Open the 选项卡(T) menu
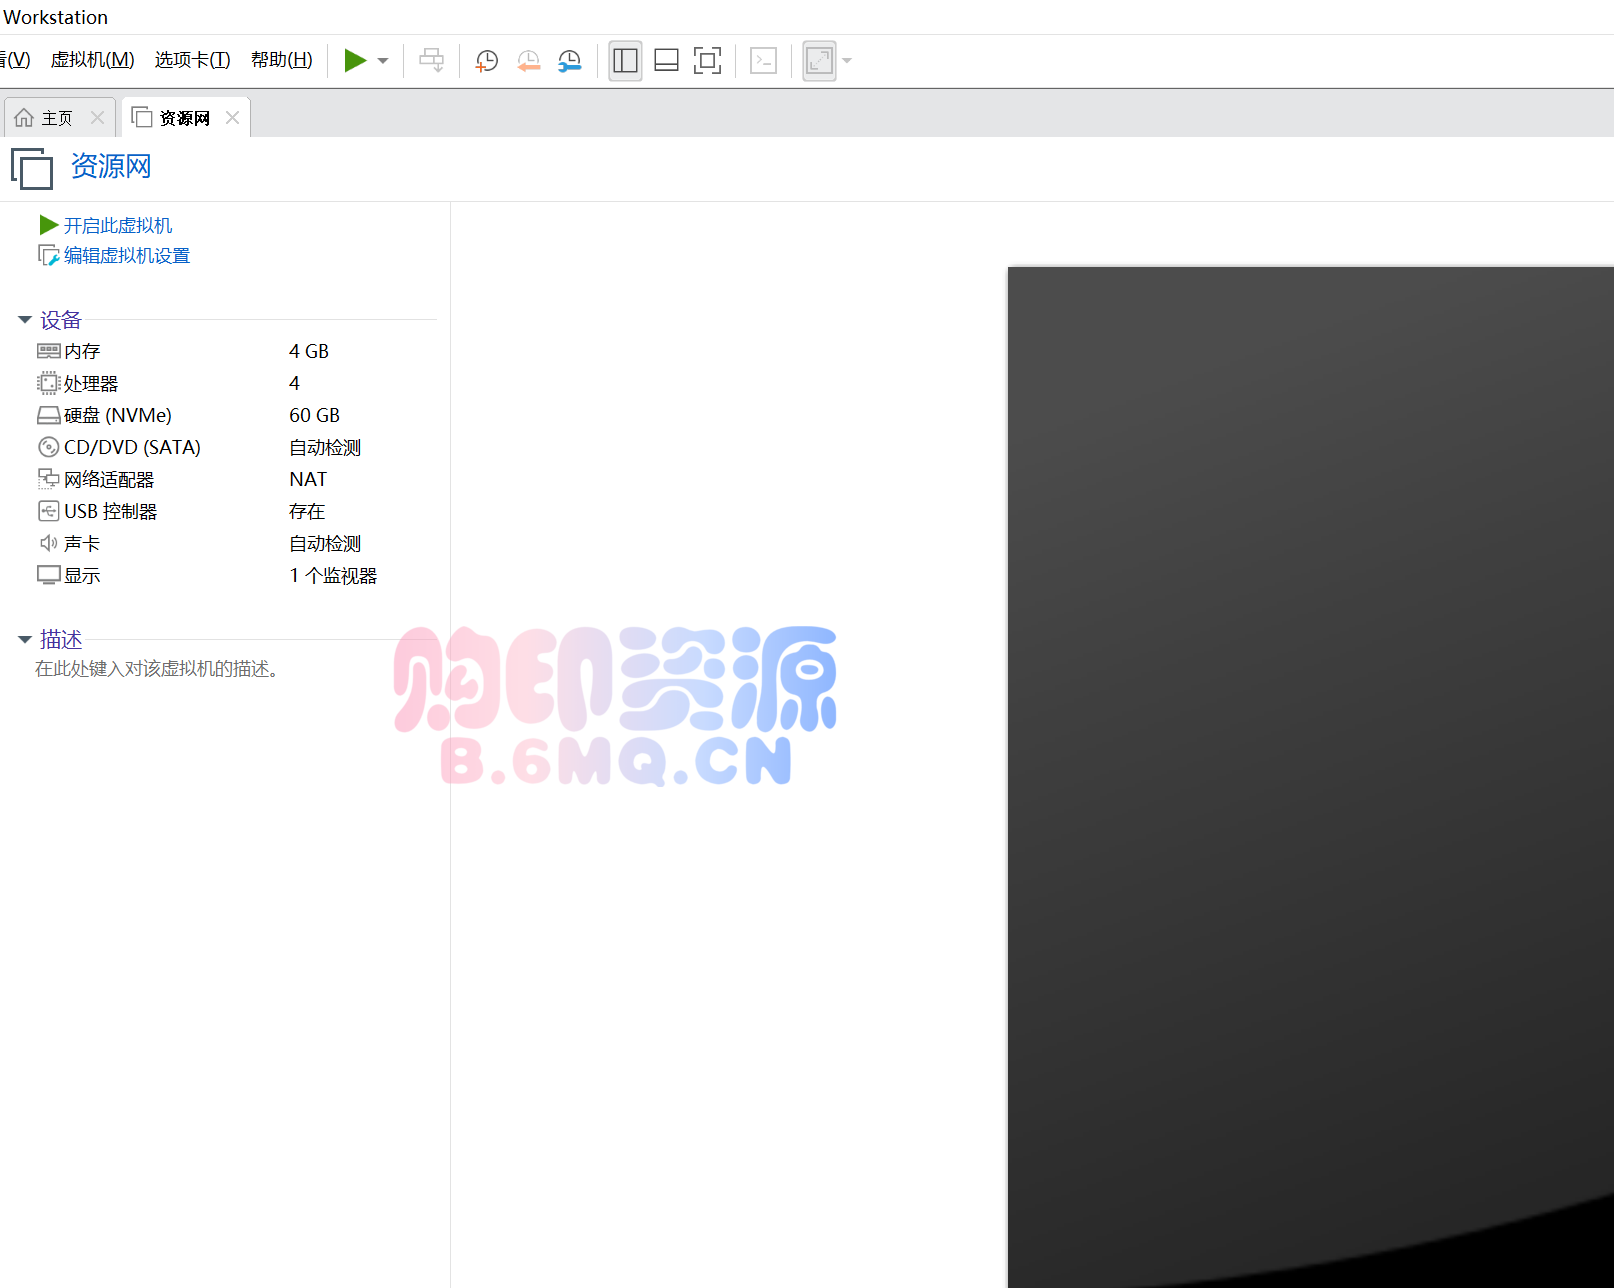 coord(193,60)
